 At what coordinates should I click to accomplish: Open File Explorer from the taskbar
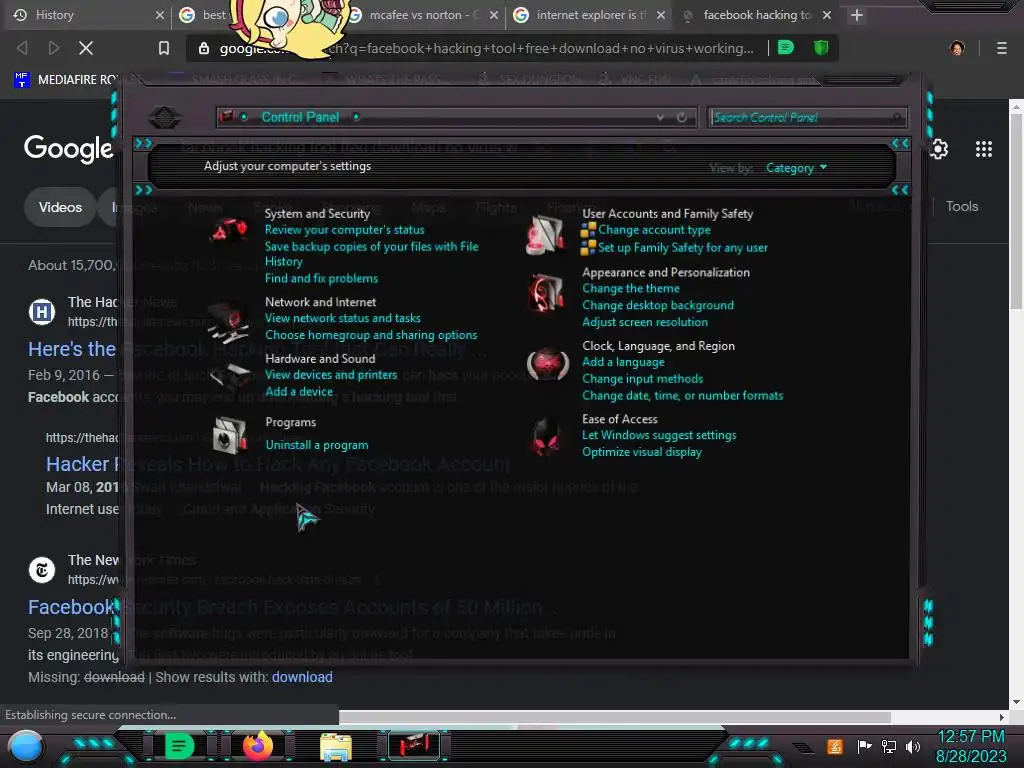tap(336, 747)
